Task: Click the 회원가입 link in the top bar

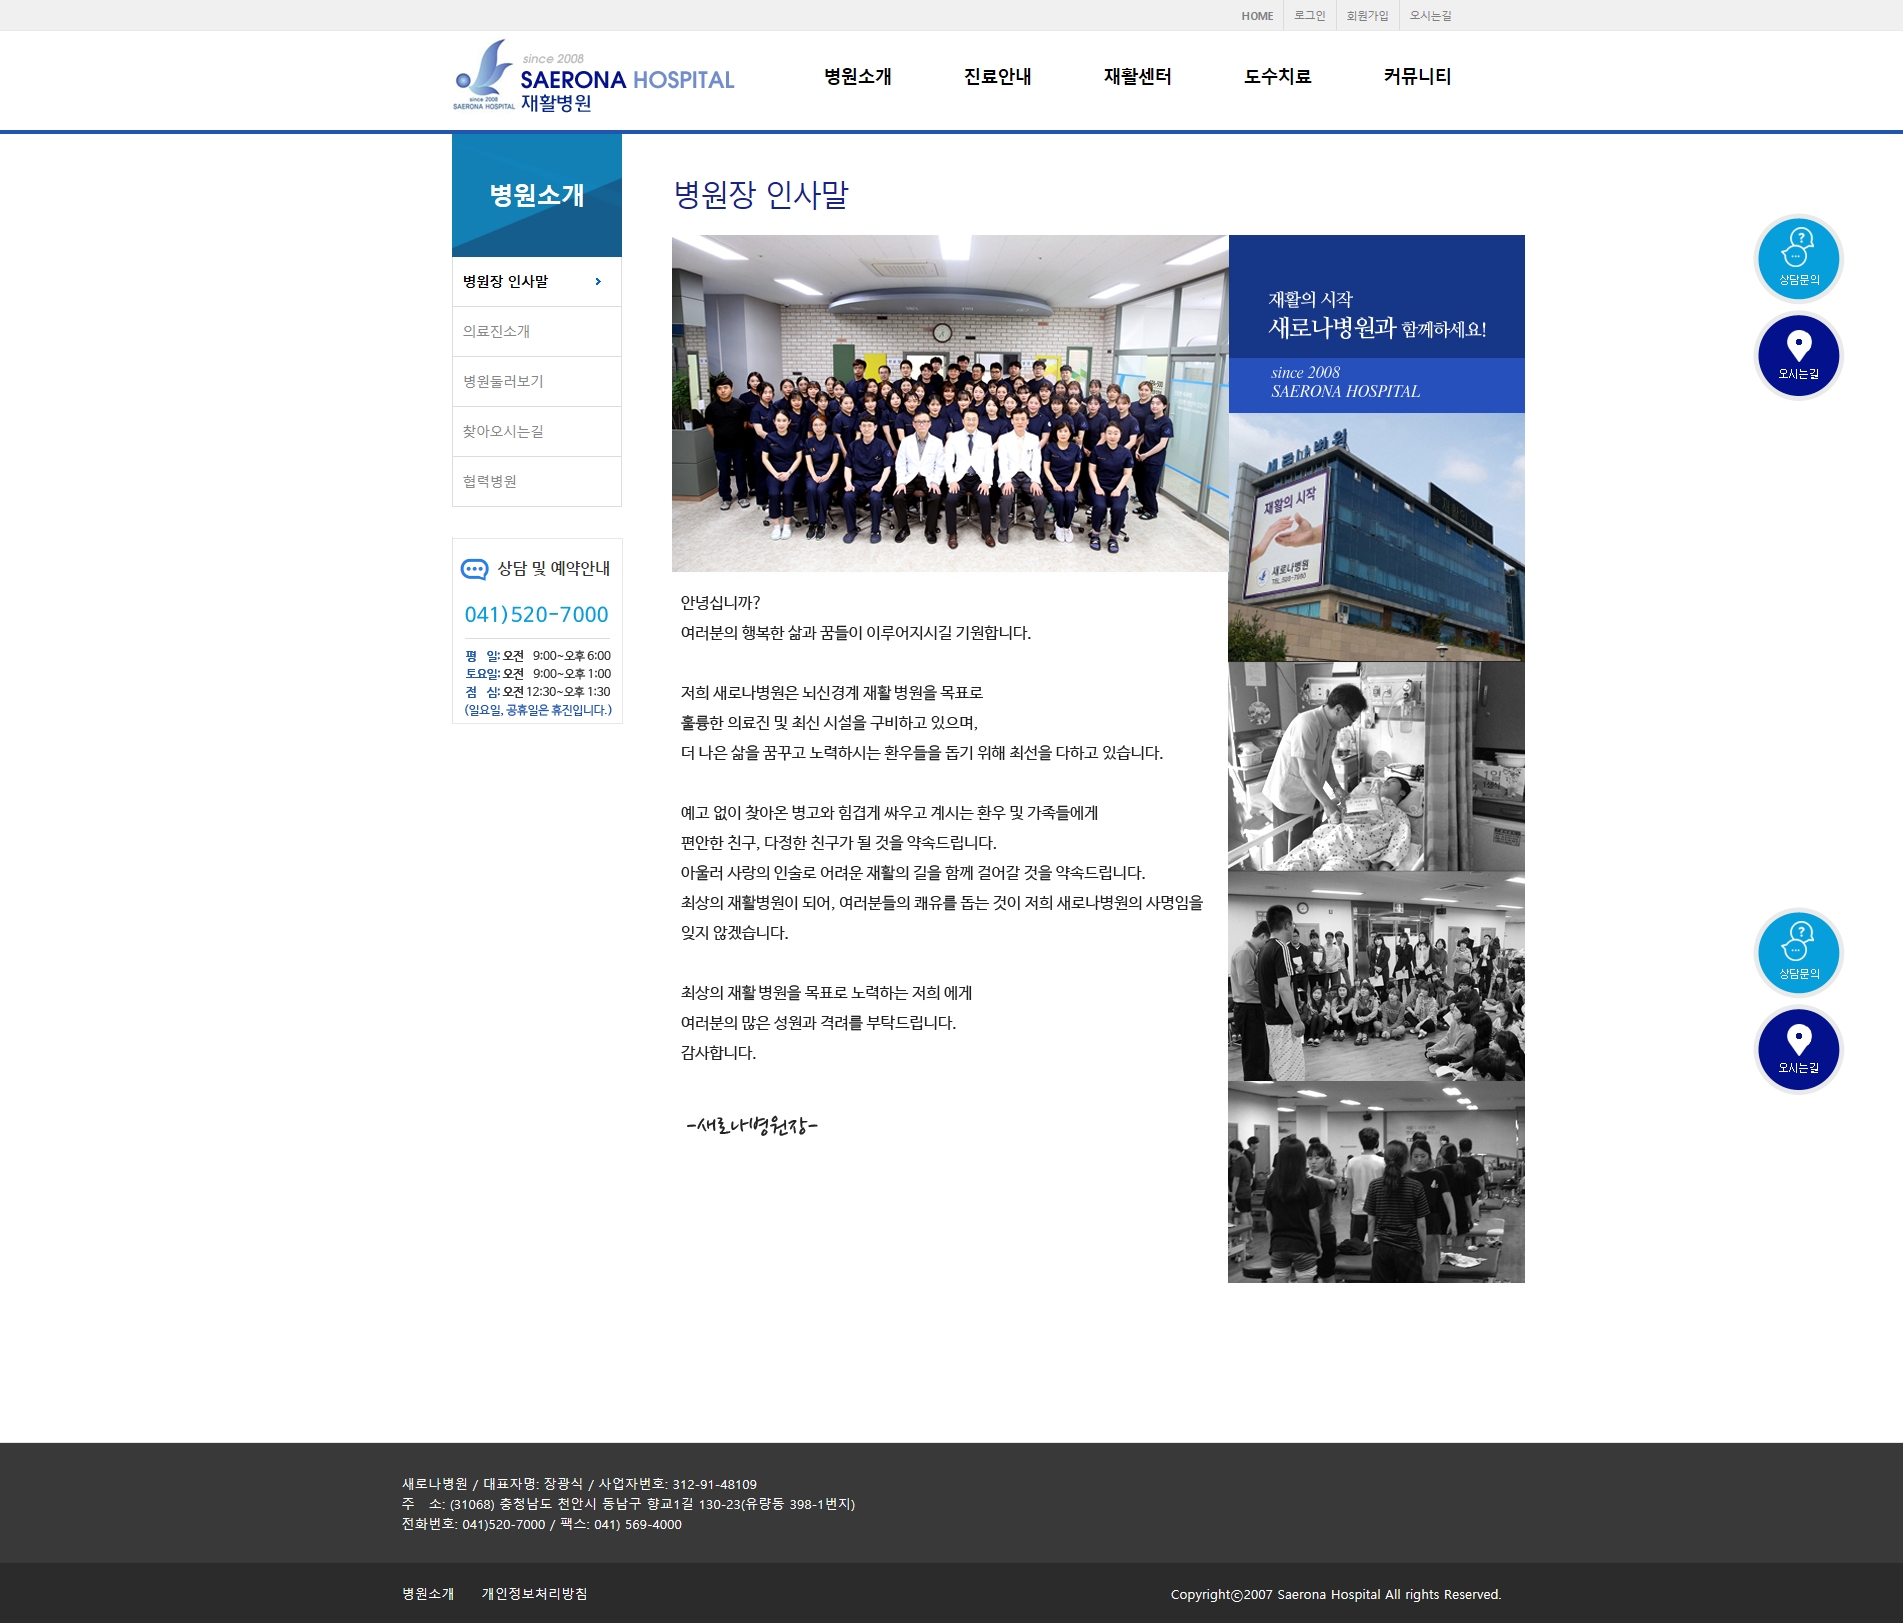Action: [1367, 16]
